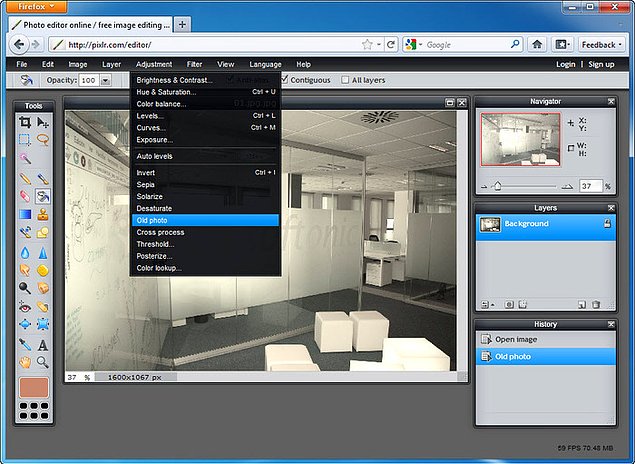This screenshot has width=635, height=464.
Task: Select the Crop tool
Action: (25, 122)
